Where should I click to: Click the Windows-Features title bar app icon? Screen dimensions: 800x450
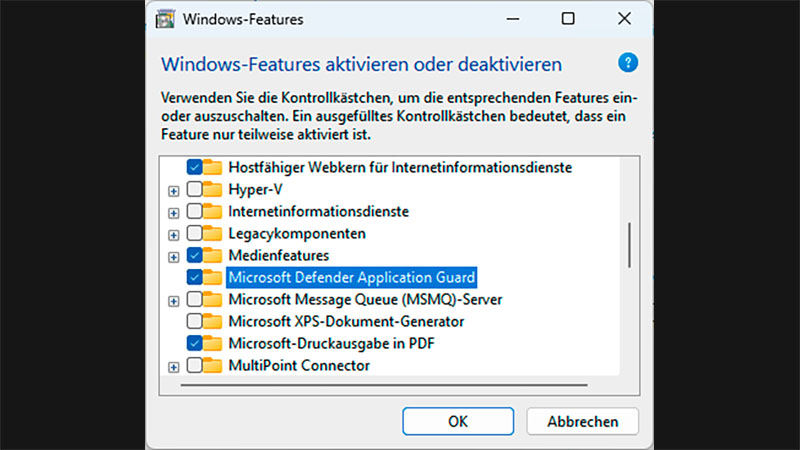(x=165, y=19)
